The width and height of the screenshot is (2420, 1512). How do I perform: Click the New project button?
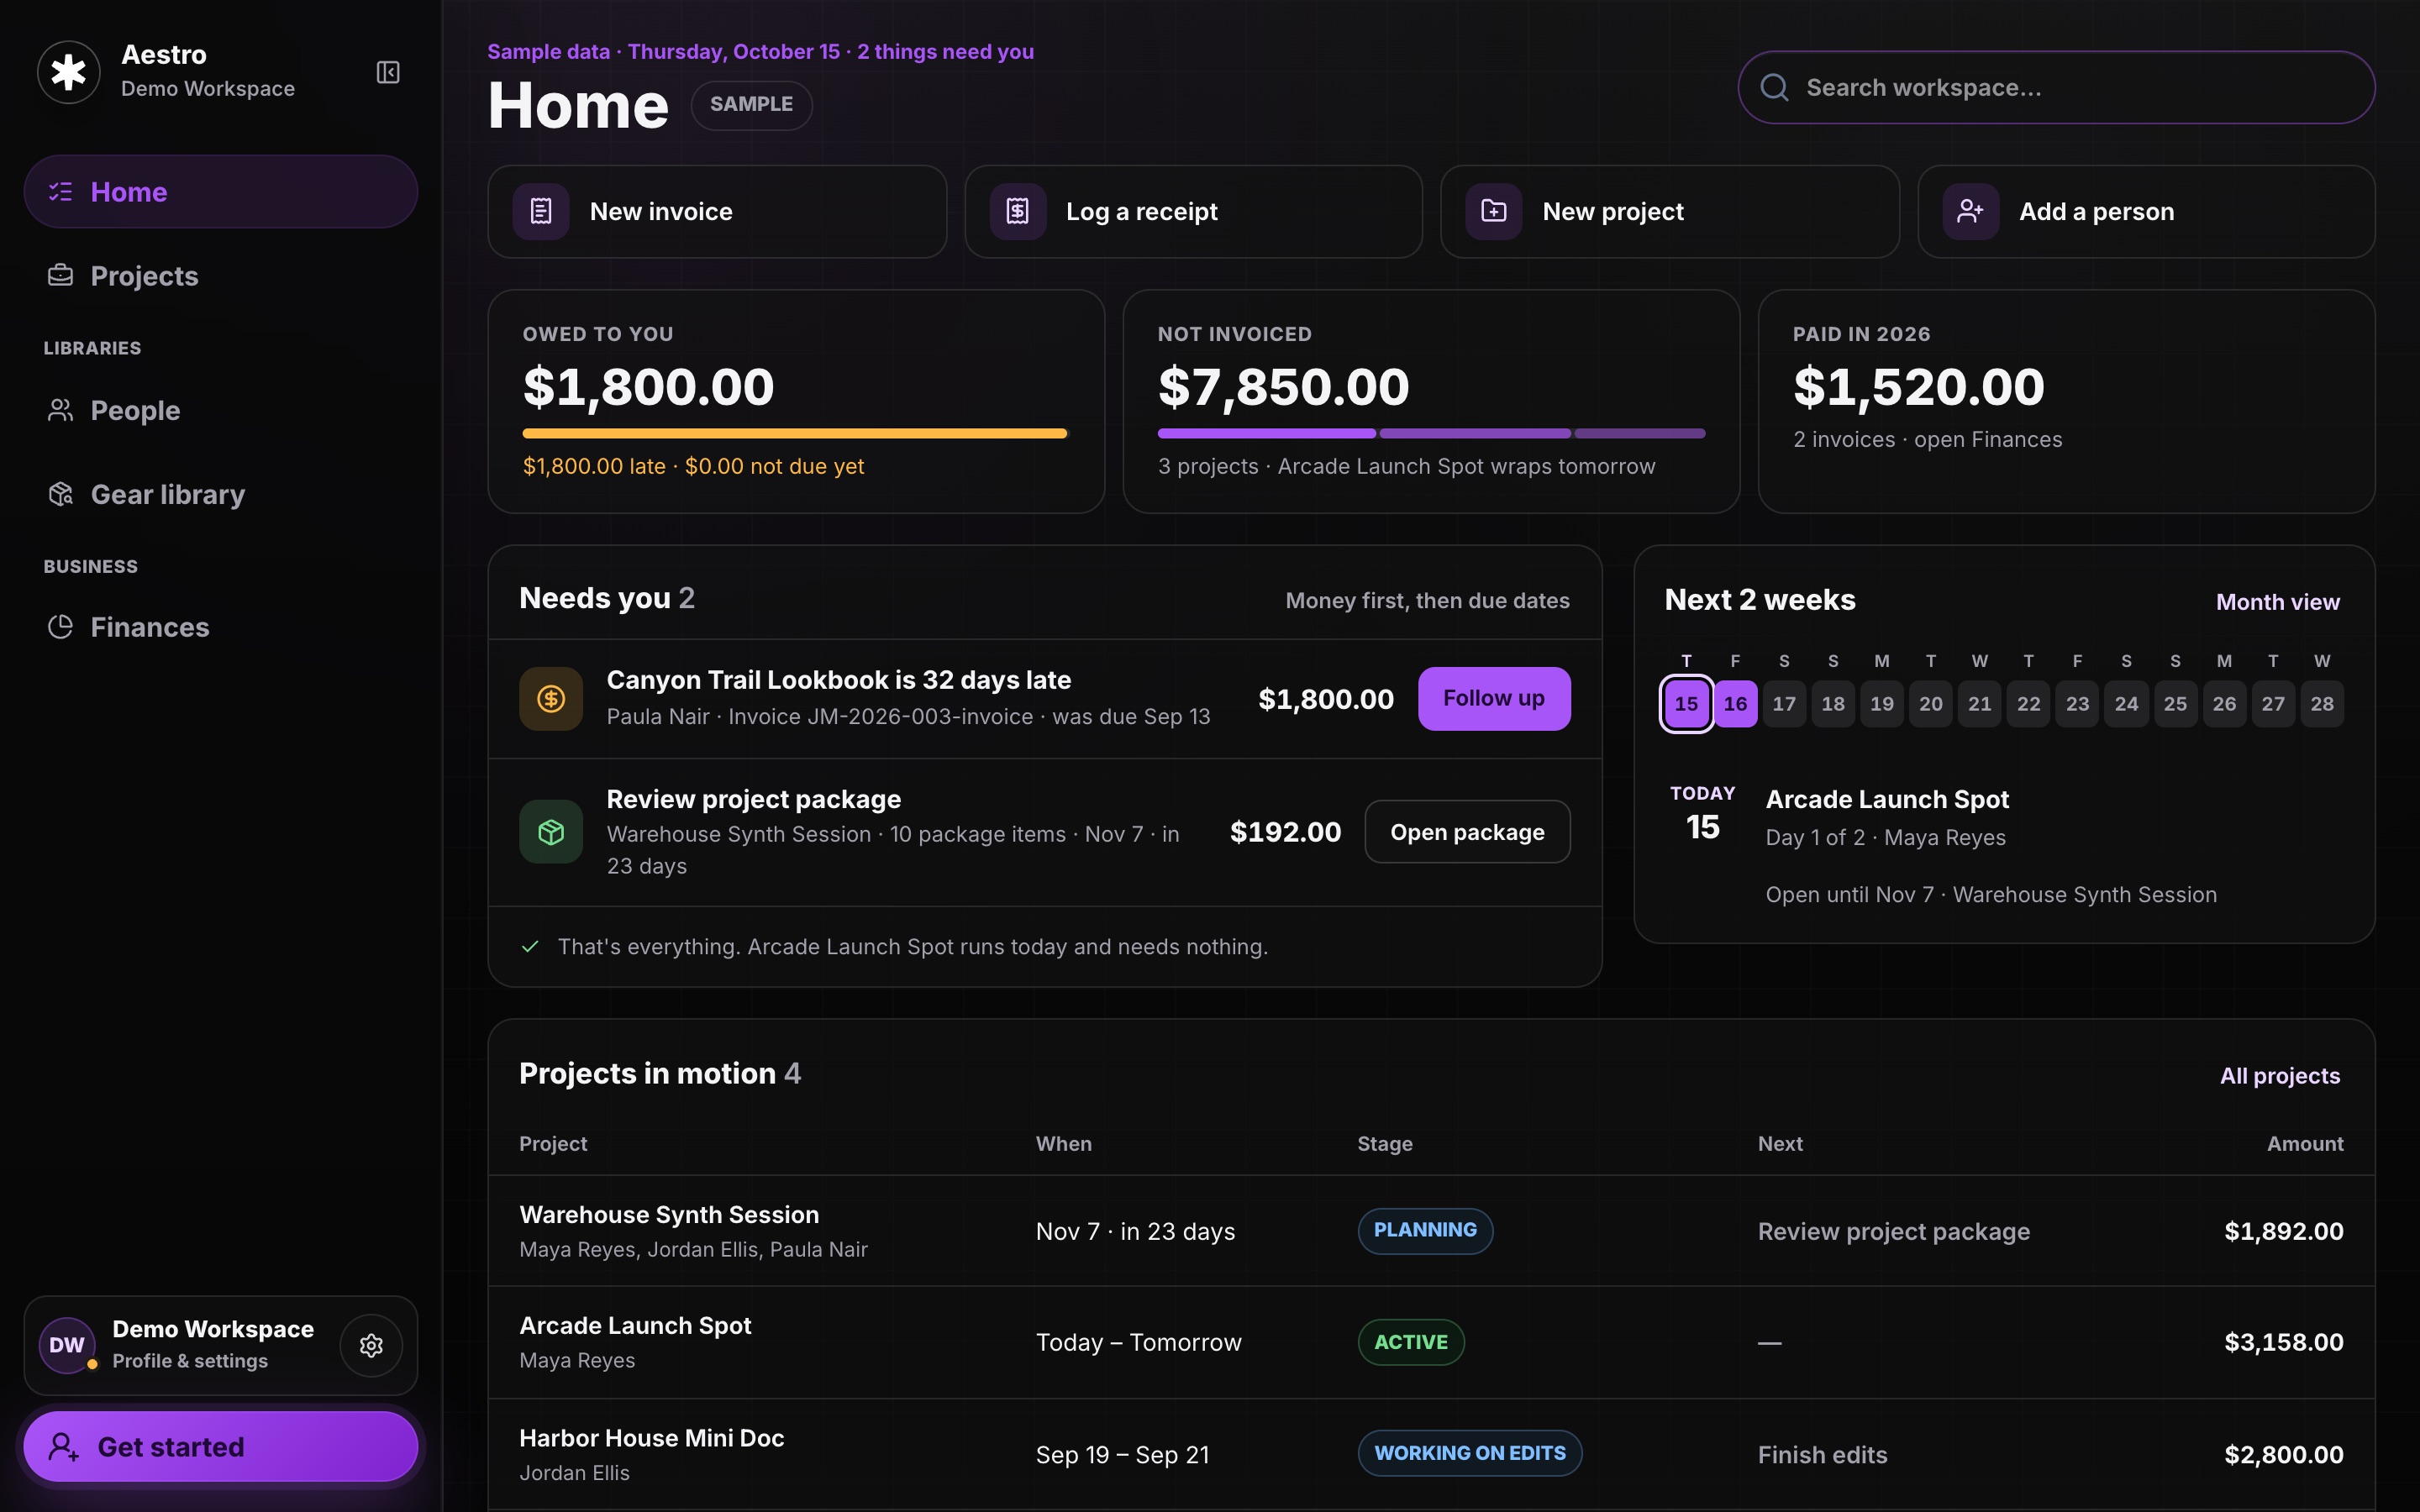pos(1669,212)
